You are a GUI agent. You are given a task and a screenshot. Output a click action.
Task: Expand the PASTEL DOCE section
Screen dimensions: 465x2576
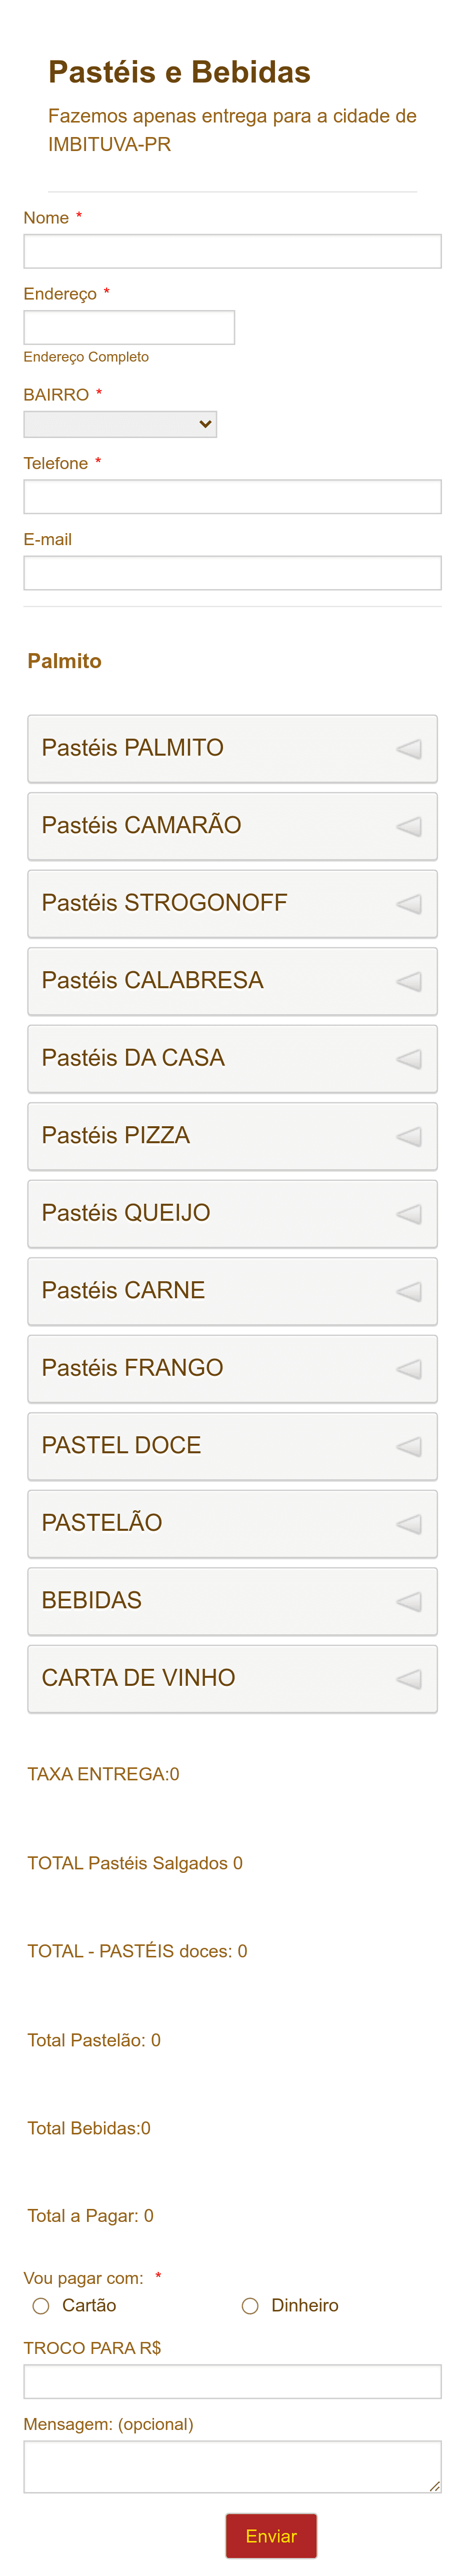pyautogui.click(x=232, y=1446)
